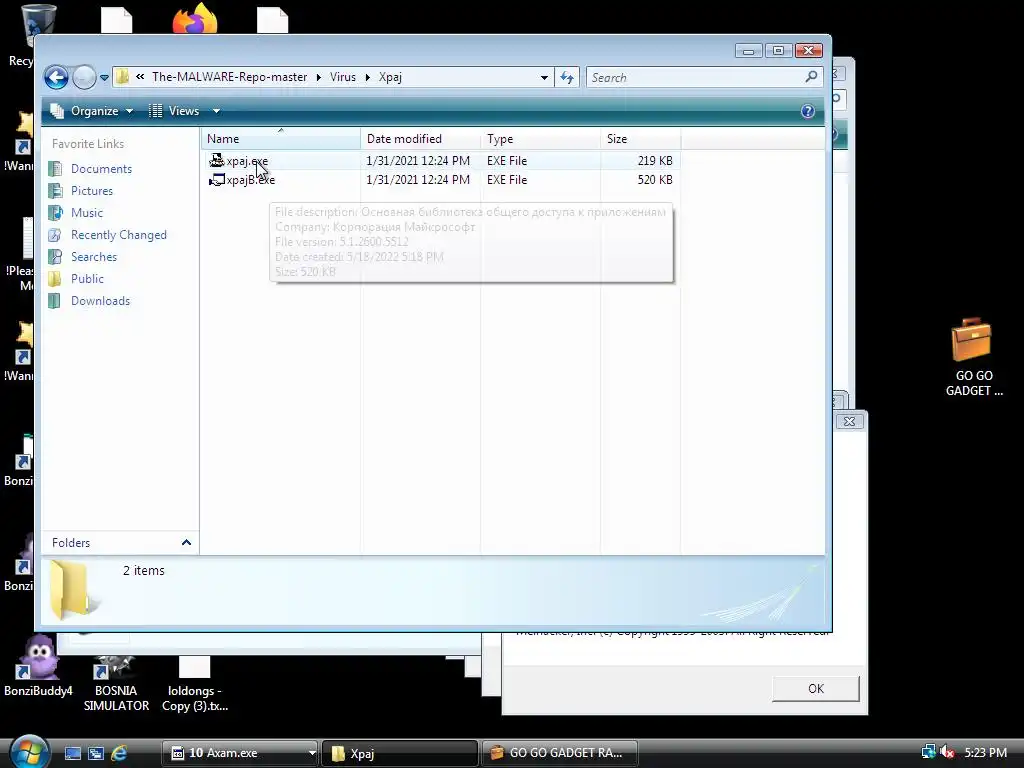Click Show Desktop in Quick Launch
The width and height of the screenshot is (1024, 768).
coord(72,753)
